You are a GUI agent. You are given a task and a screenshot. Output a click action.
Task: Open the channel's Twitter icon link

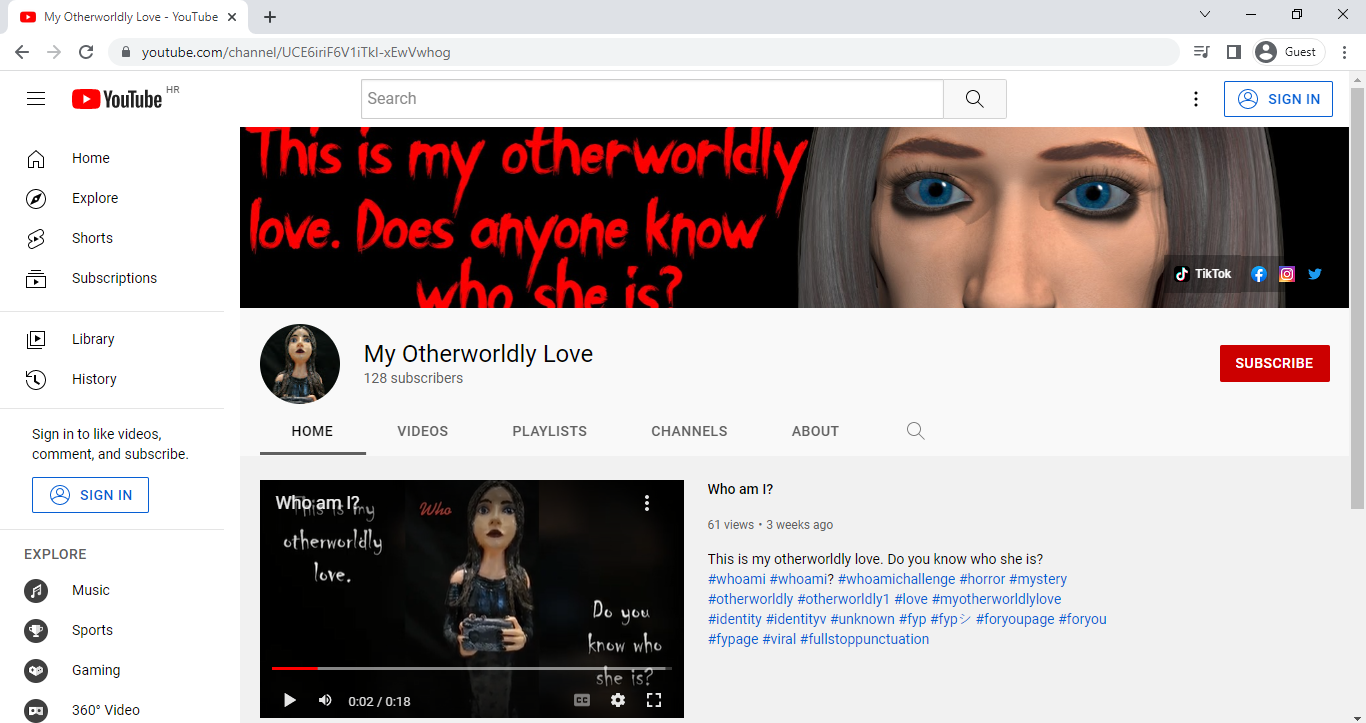1315,274
